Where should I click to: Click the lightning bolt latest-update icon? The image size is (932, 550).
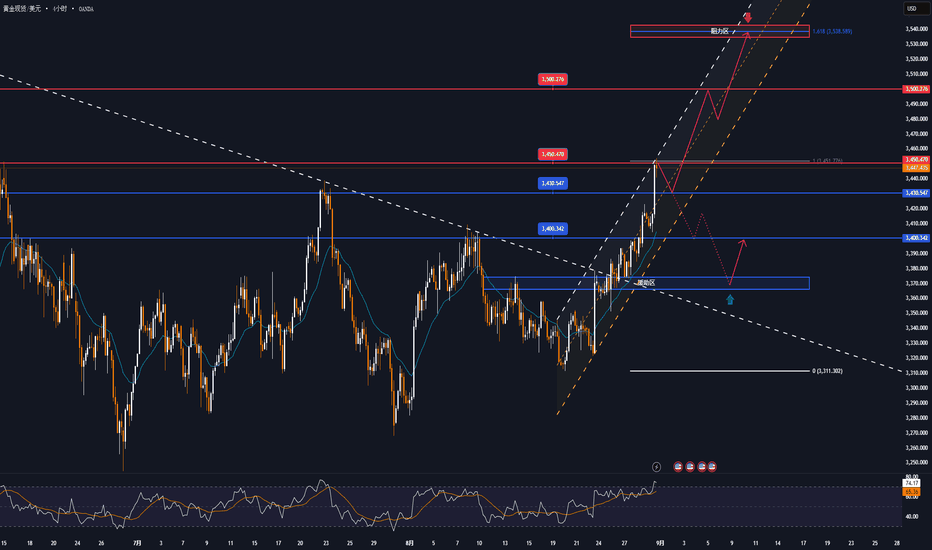pyautogui.click(x=656, y=467)
